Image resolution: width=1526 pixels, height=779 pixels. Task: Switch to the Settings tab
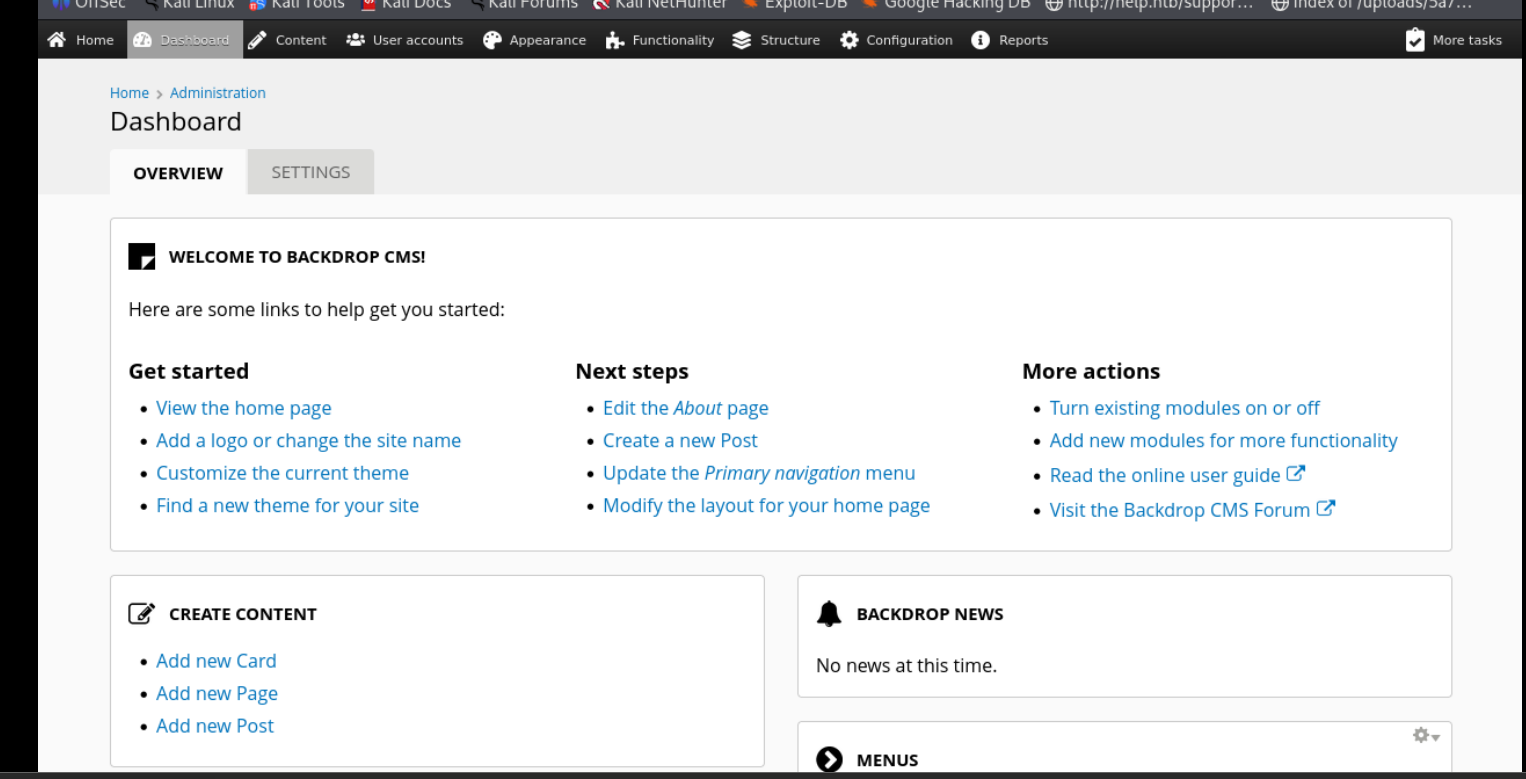pyautogui.click(x=310, y=172)
